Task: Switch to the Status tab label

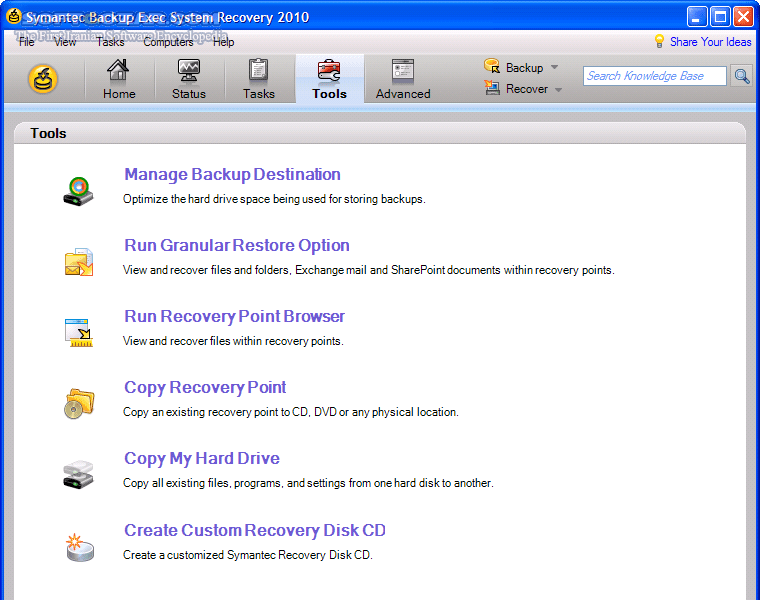Action: tap(189, 94)
